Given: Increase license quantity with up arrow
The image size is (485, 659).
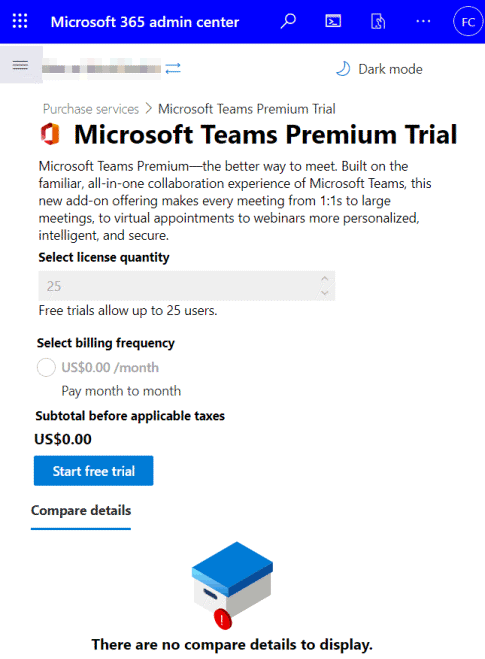Looking at the screenshot, I should click(x=324, y=279).
